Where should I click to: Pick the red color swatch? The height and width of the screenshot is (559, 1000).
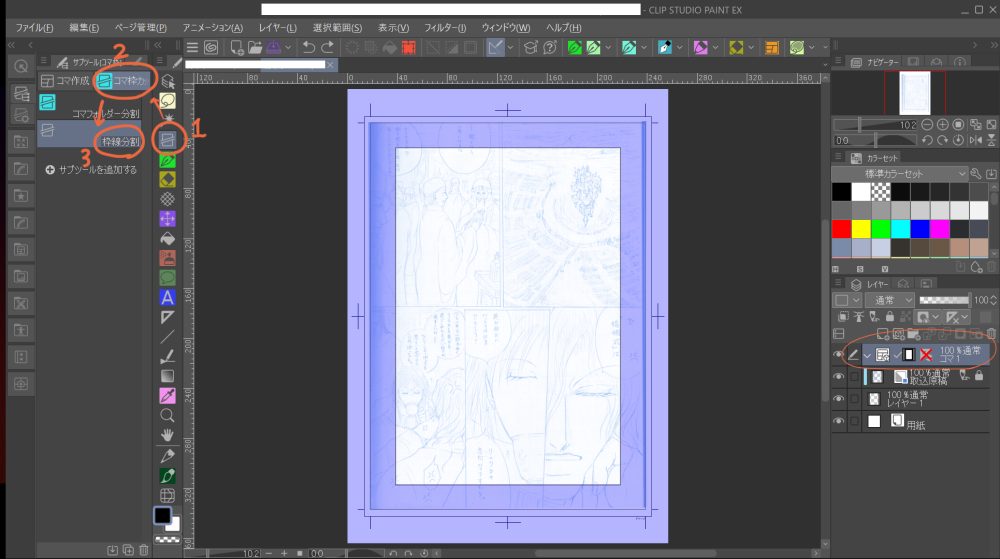[x=841, y=229]
